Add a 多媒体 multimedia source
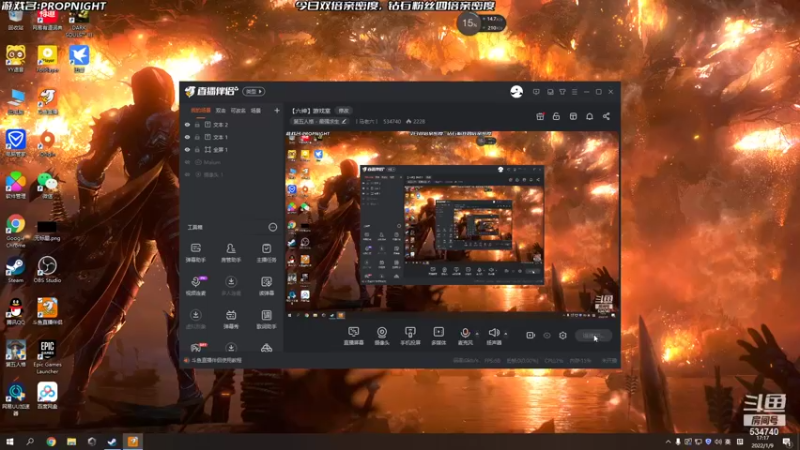 [438, 336]
